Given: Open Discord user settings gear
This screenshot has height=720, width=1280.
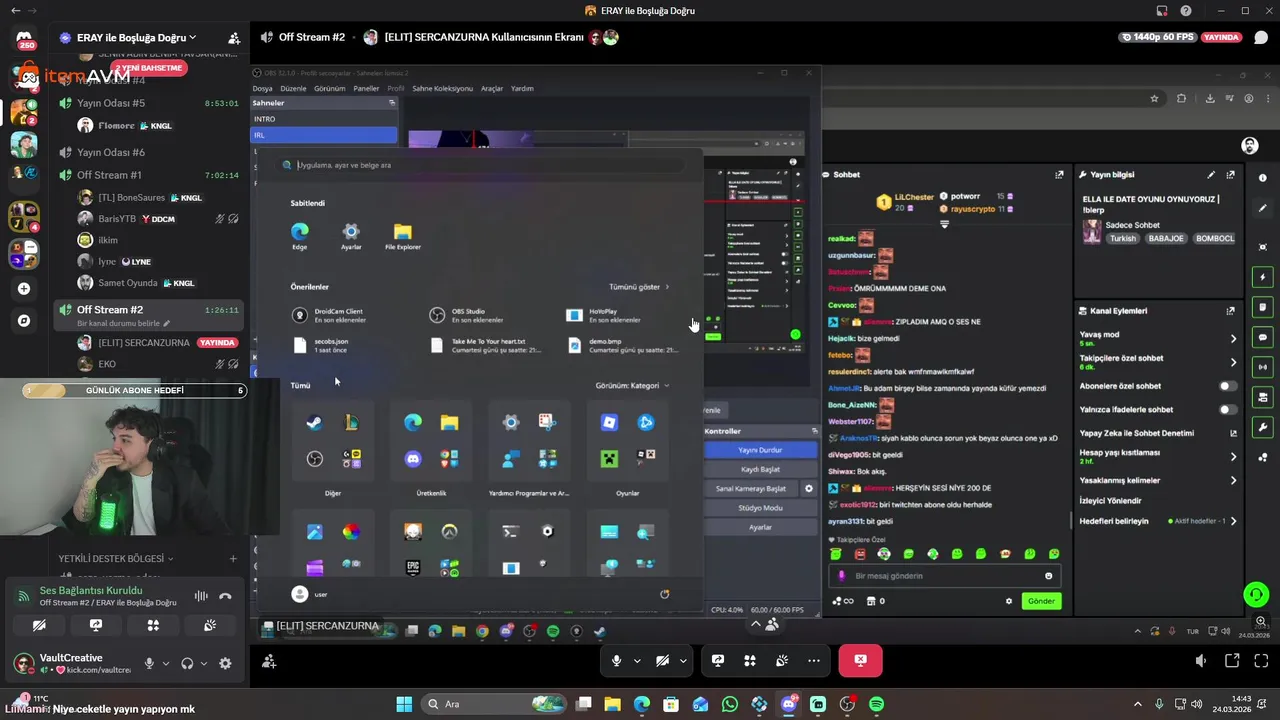Looking at the screenshot, I should tap(225, 663).
